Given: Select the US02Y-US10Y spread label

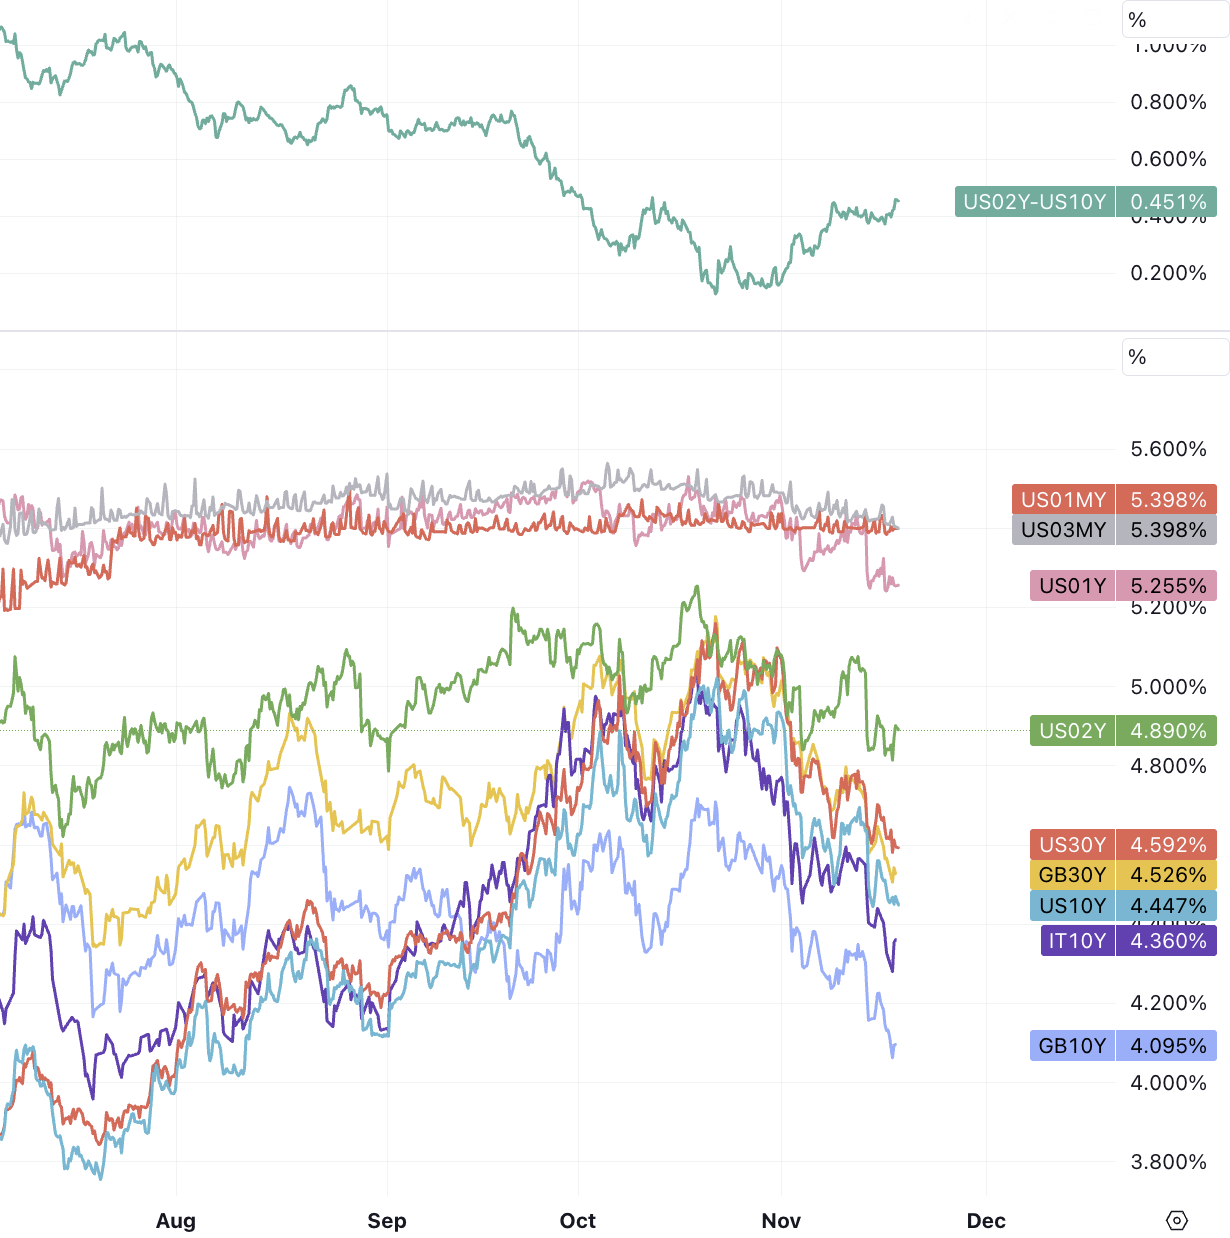Looking at the screenshot, I should pos(1035,202).
